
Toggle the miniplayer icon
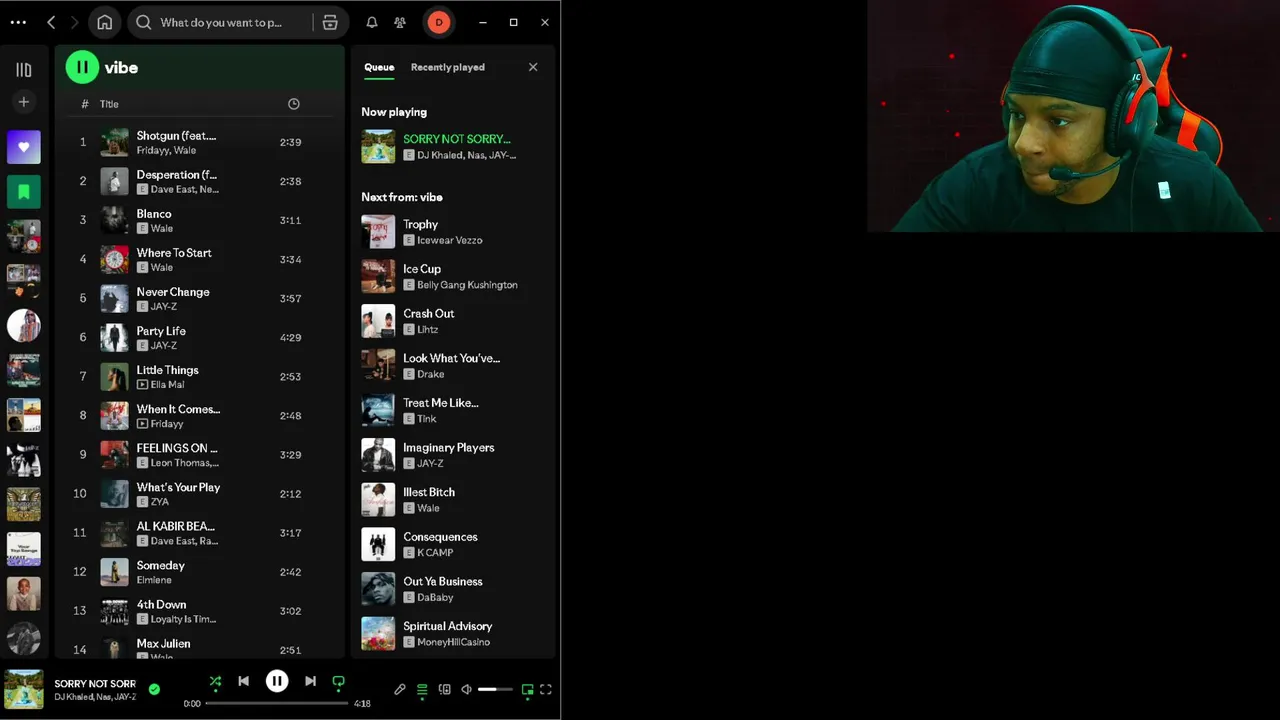[527, 689]
